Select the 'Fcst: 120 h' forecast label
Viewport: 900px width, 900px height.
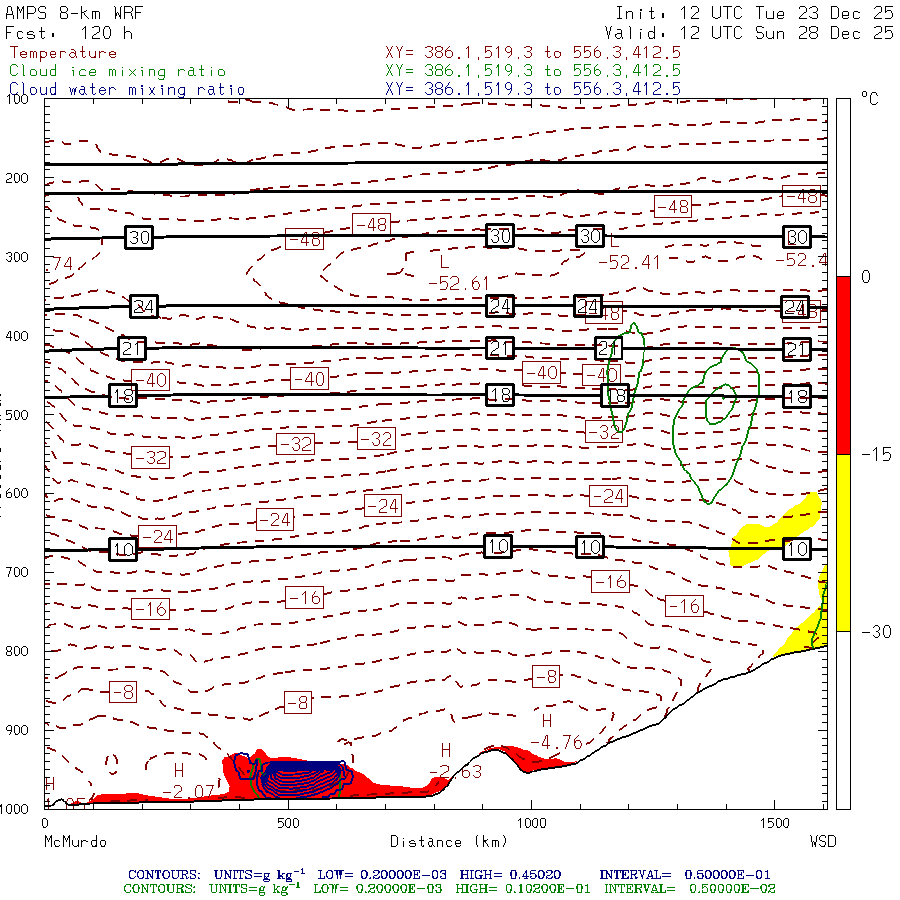pos(69,33)
